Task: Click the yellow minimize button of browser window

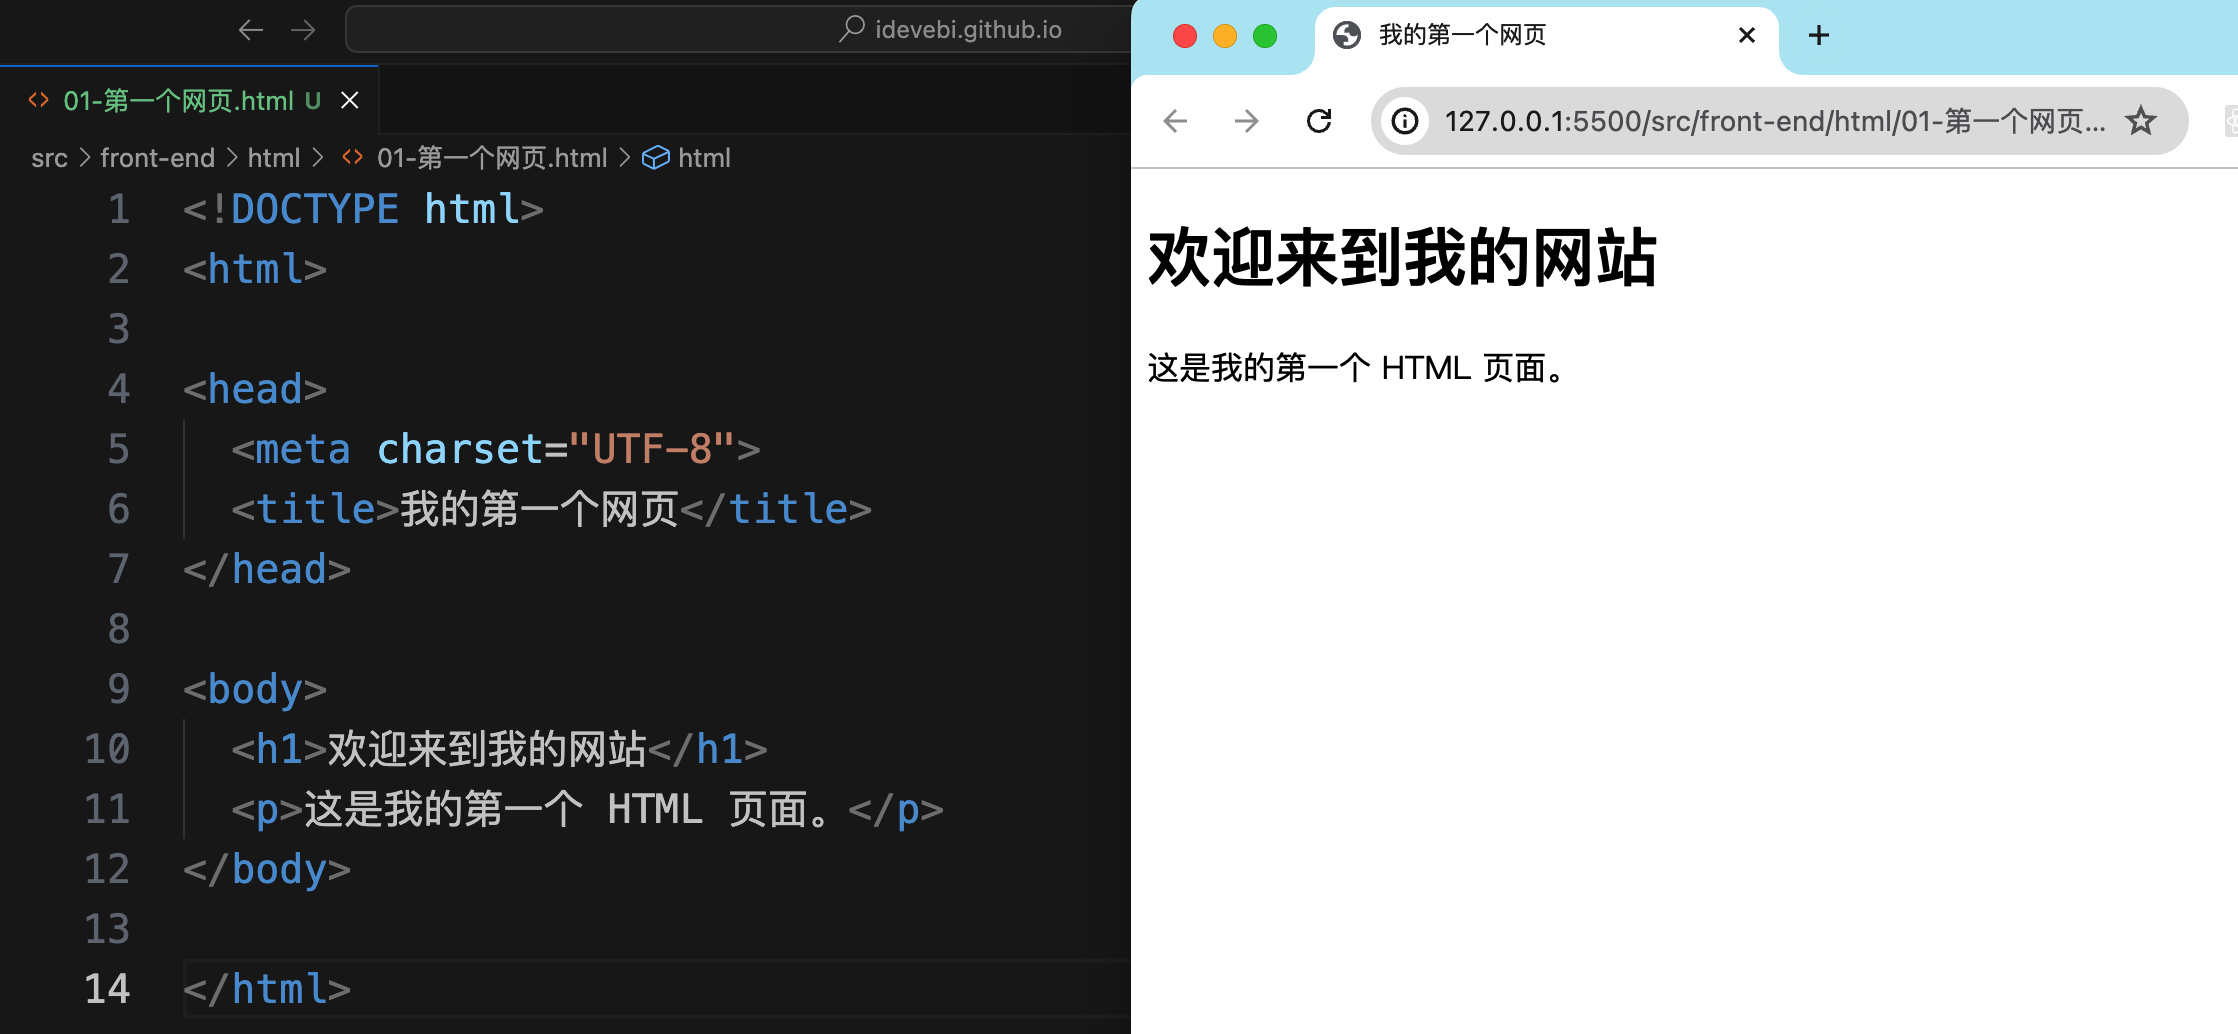Action: pos(1225,36)
